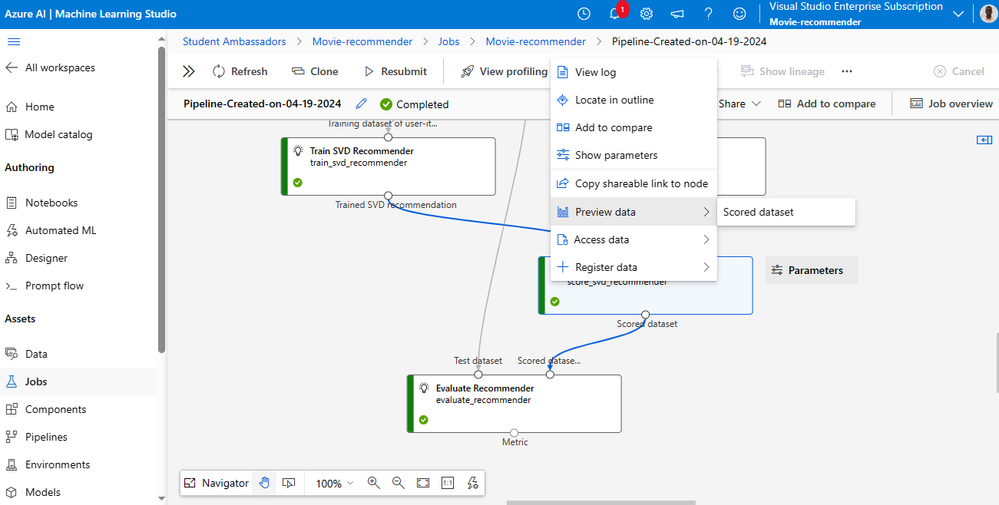Viewport: 999px width, 505px height.
Task: Open the recent history clock icon
Action: click(584, 13)
